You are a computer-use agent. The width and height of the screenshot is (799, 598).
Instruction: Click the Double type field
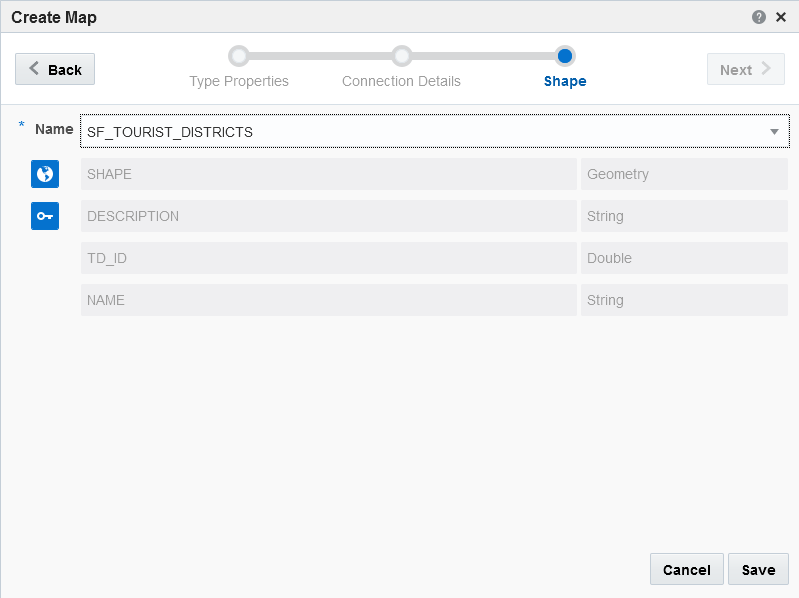(x=684, y=258)
